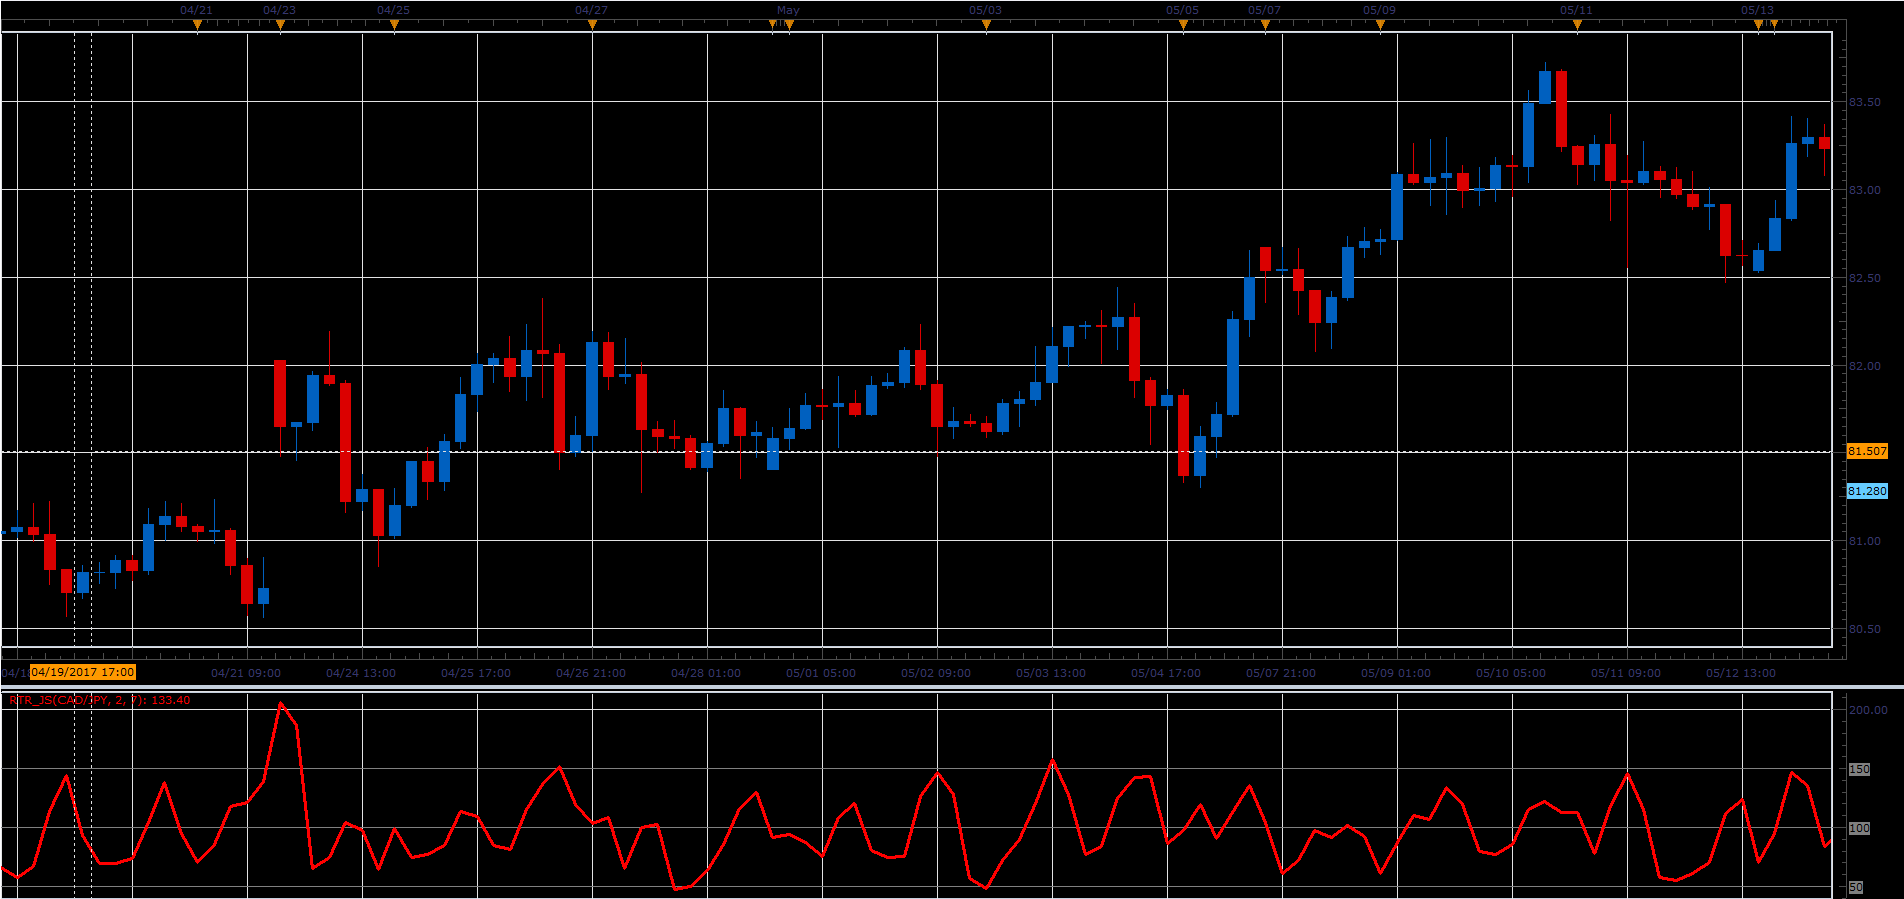Image resolution: width=1904 pixels, height=899 pixels.
Task: Select the orange marker under the 04/25 date
Action: click(394, 25)
